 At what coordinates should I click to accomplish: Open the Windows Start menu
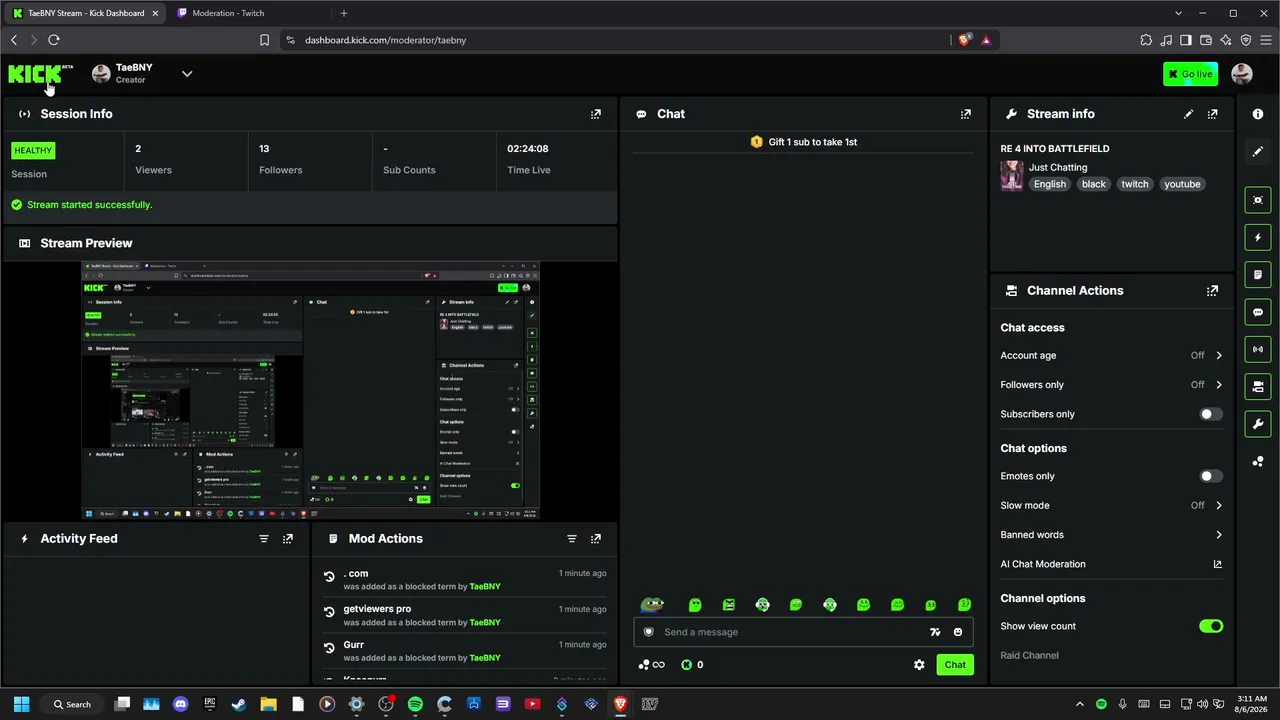(21, 705)
